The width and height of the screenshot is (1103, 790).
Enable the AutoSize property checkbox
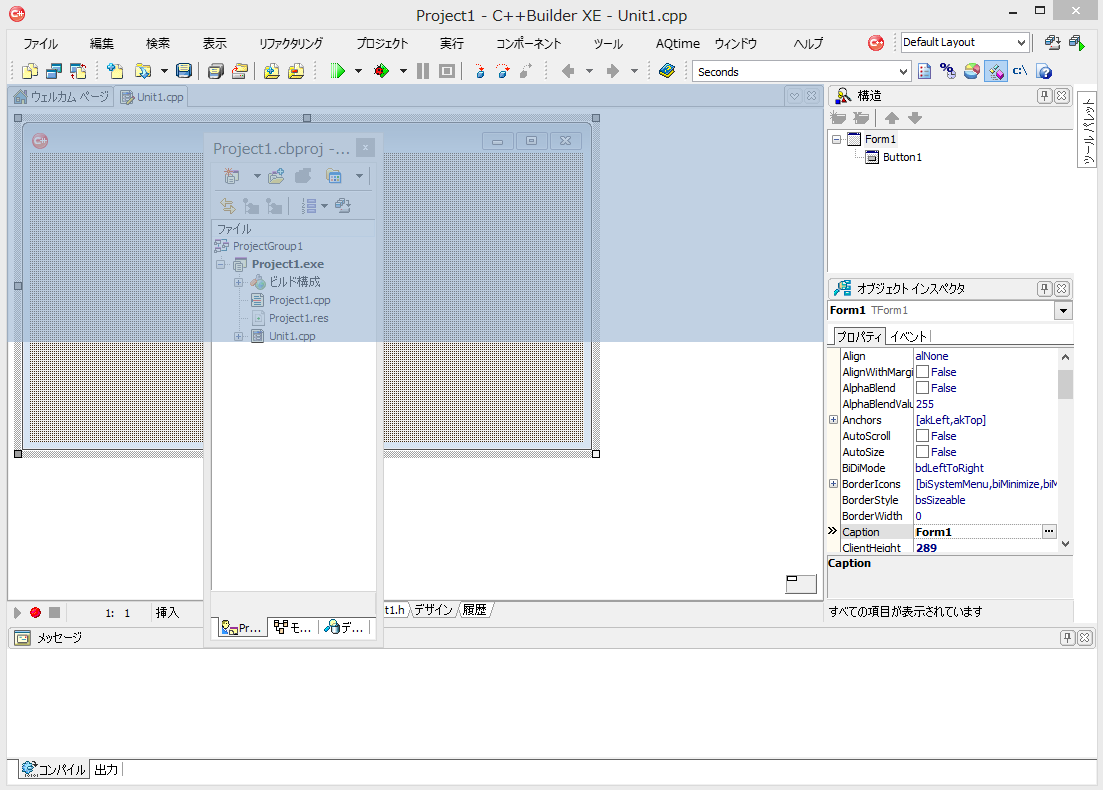pos(922,452)
